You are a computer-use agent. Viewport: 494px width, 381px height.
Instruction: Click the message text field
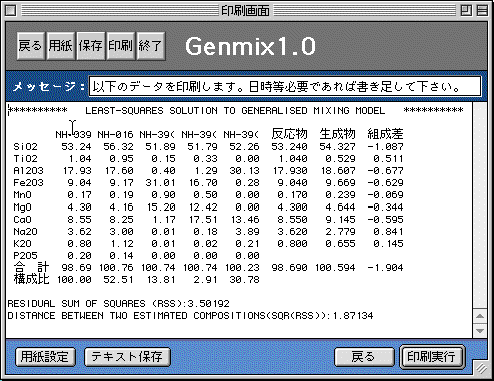point(285,87)
